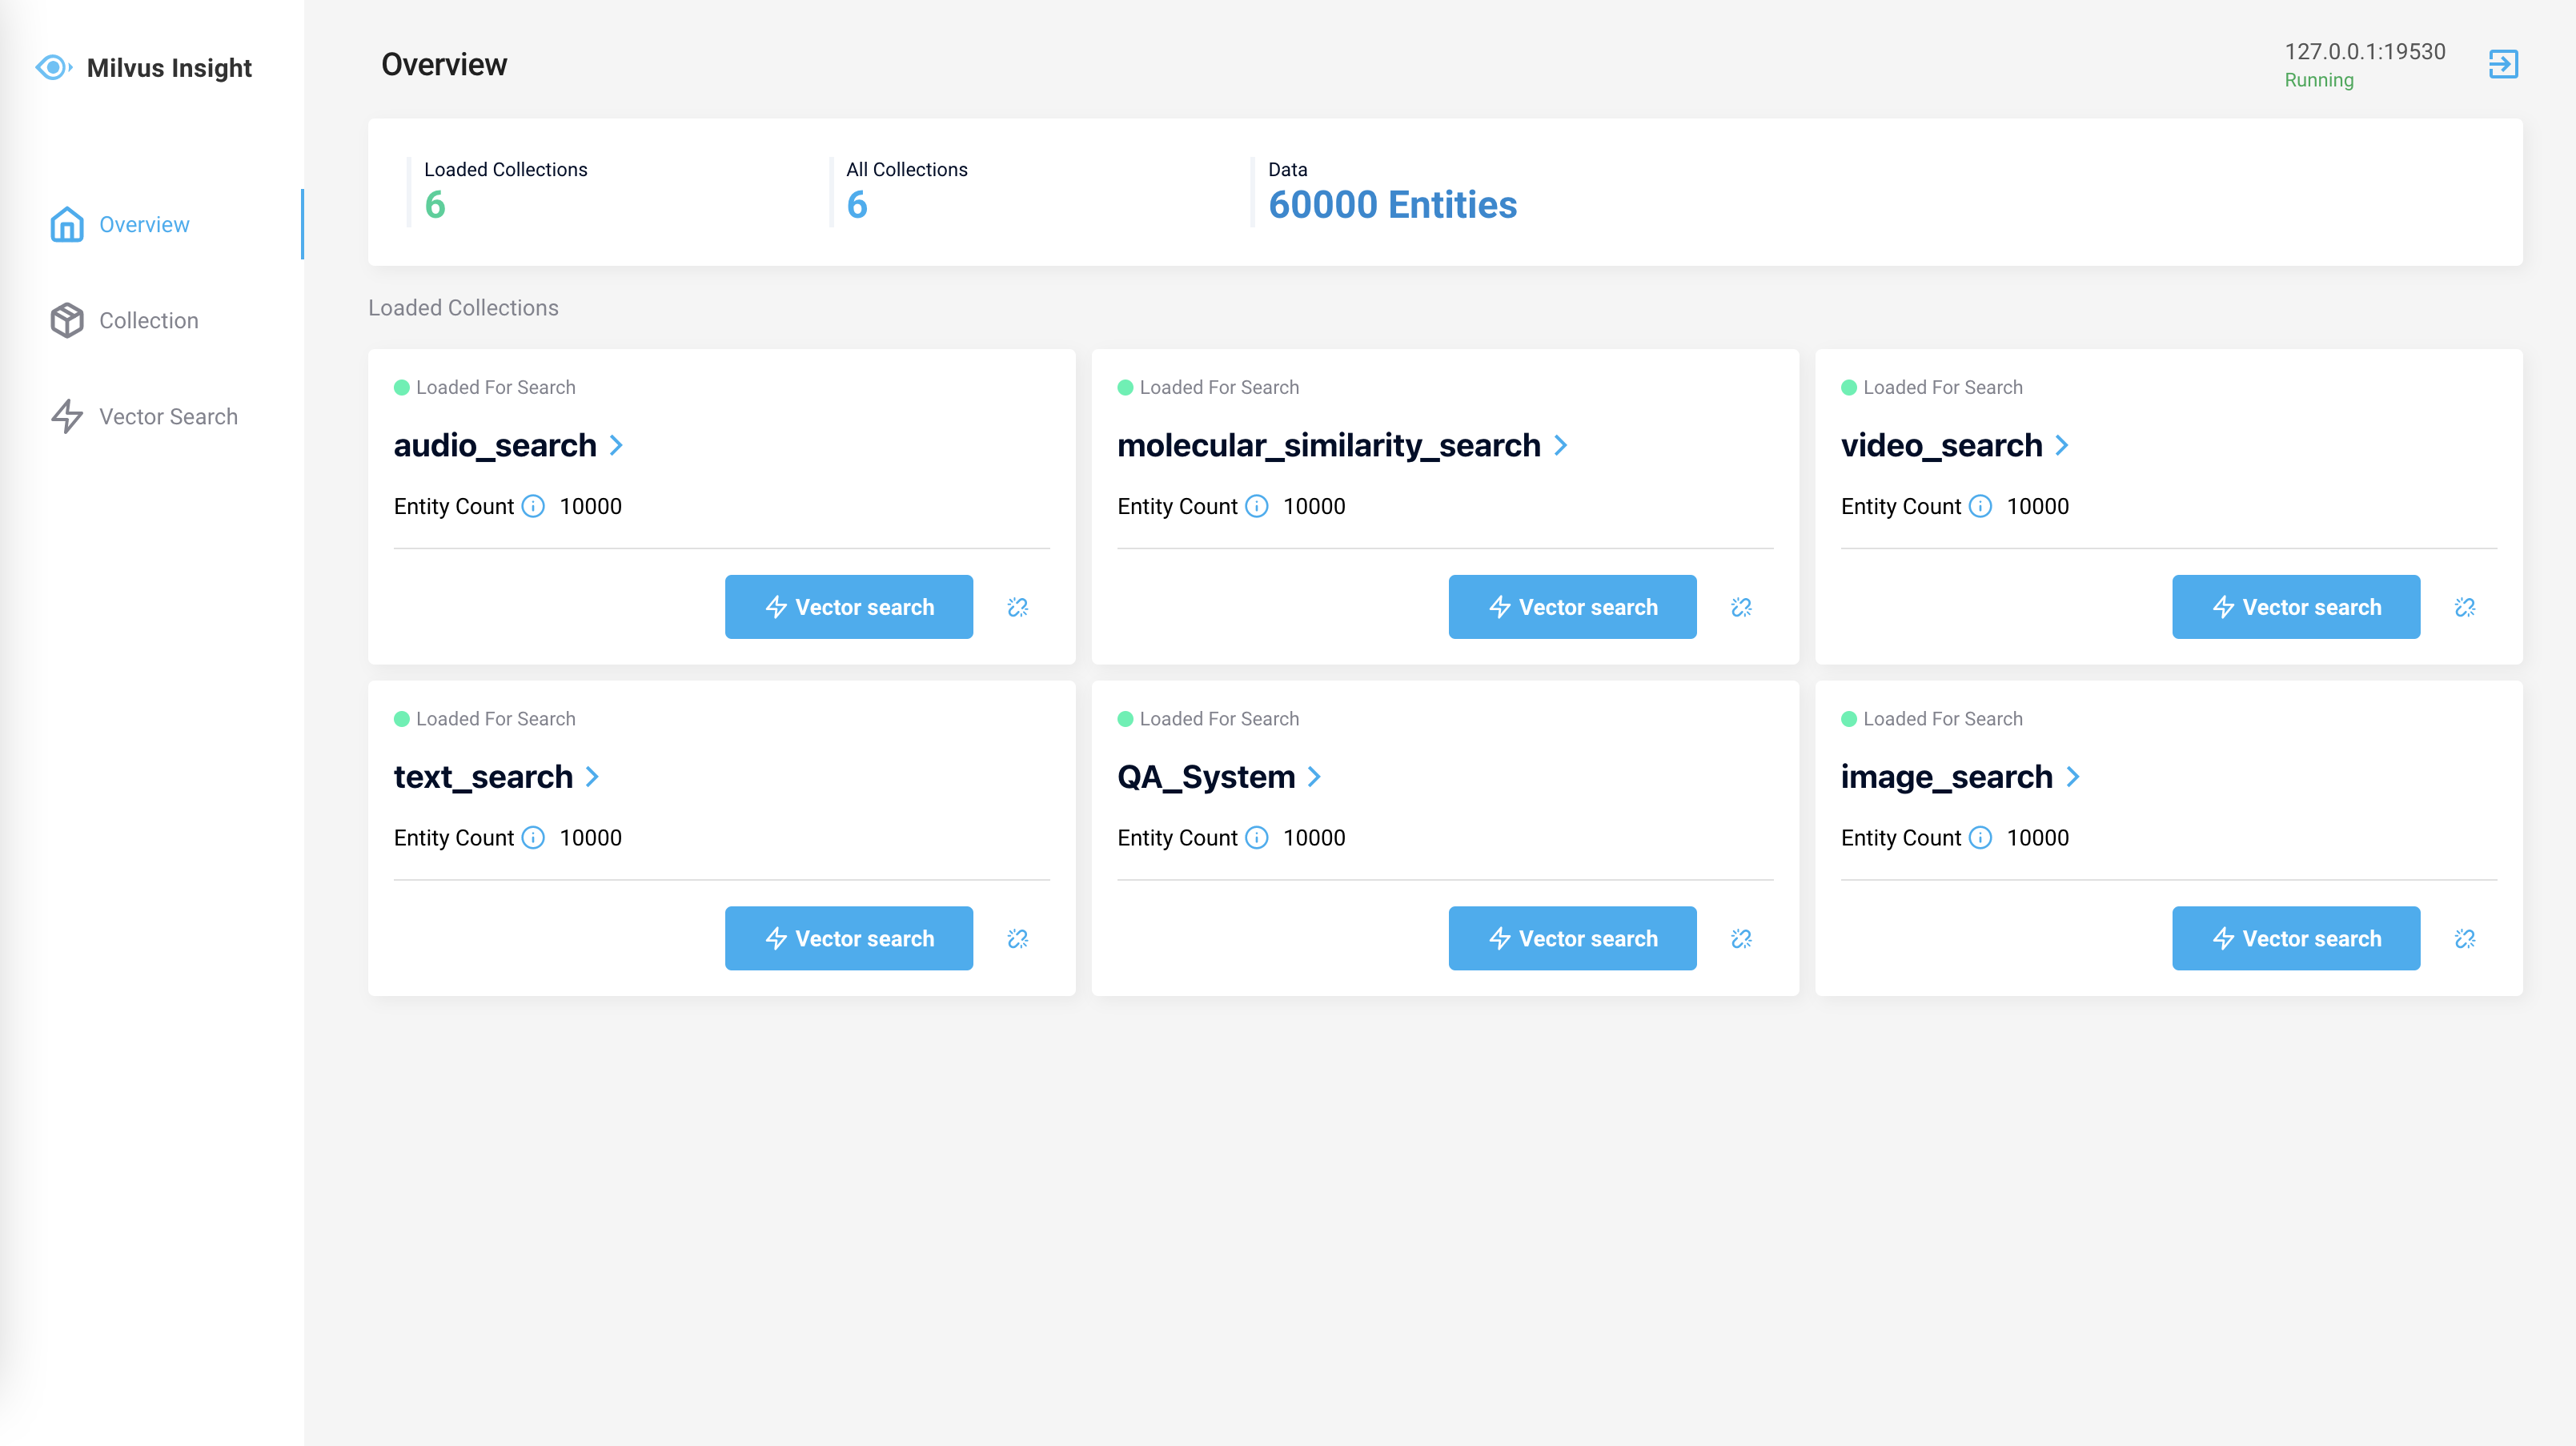Click the Vector Search lightning icon in sidebar
The image size is (2576, 1446).
click(x=67, y=416)
